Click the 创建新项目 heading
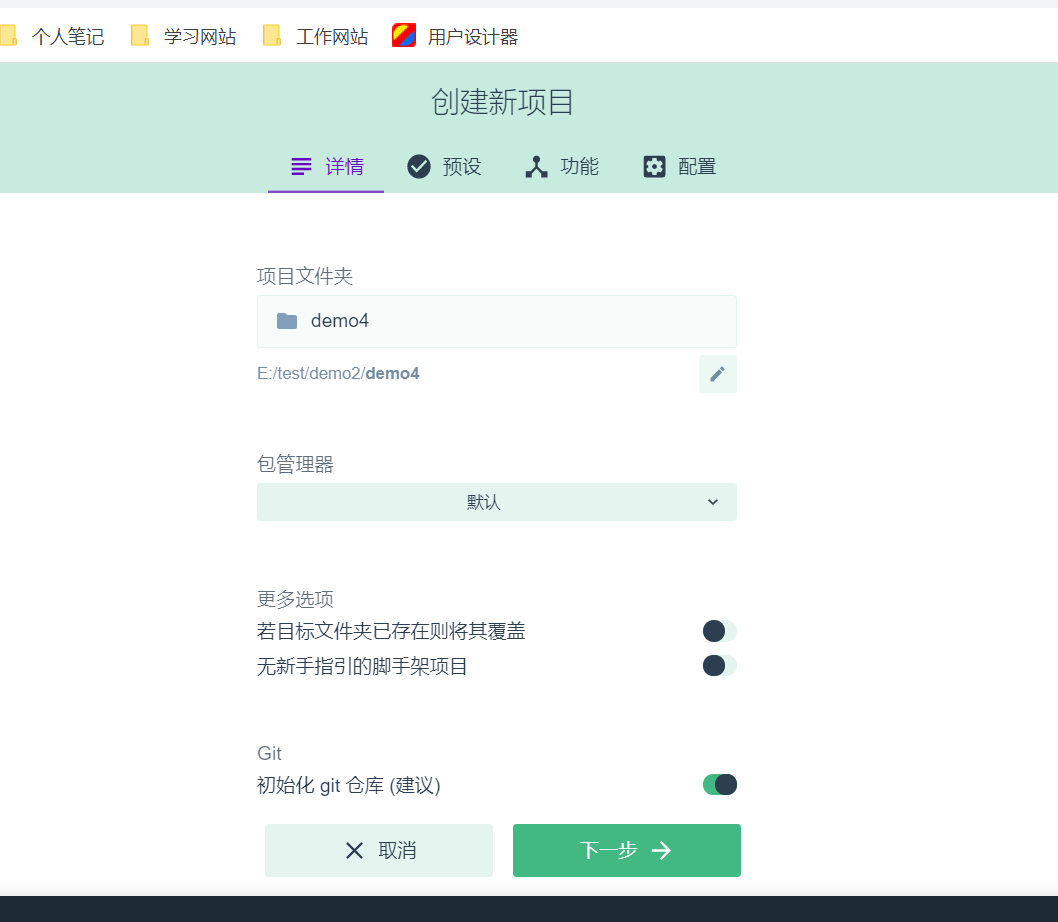This screenshot has height=922, width=1058. 503,102
